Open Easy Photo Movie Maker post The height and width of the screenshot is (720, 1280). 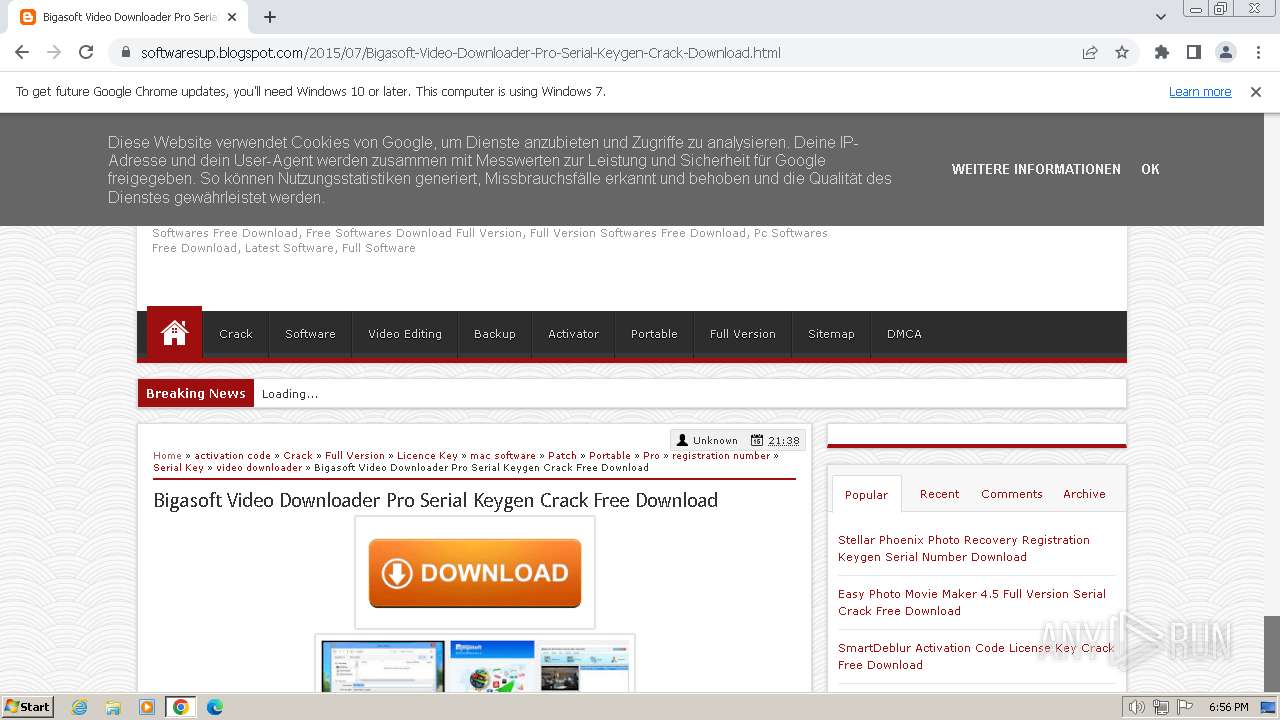972,602
